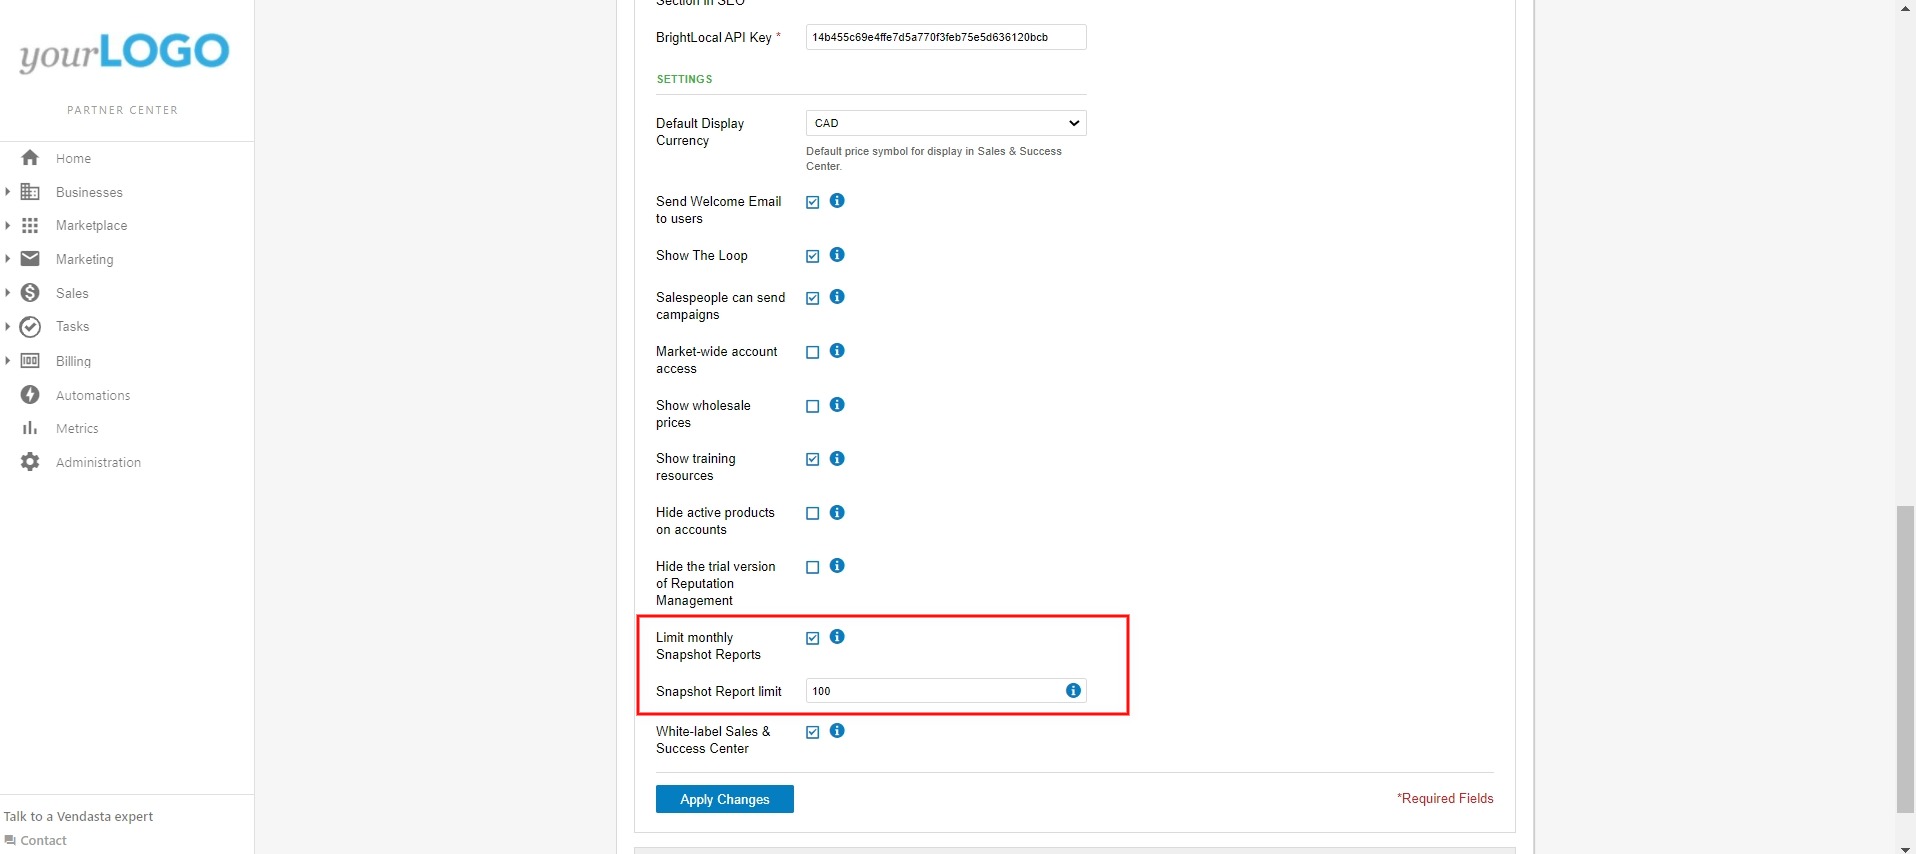This screenshot has width=1916, height=854.
Task: Click the '*Required Fields' note
Action: click(x=1445, y=799)
